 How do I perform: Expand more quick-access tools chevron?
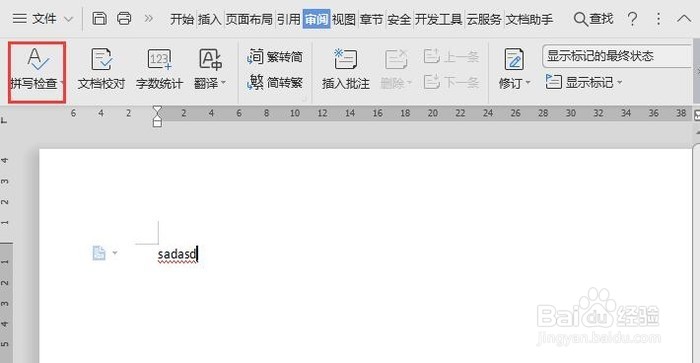pyautogui.click(x=149, y=18)
